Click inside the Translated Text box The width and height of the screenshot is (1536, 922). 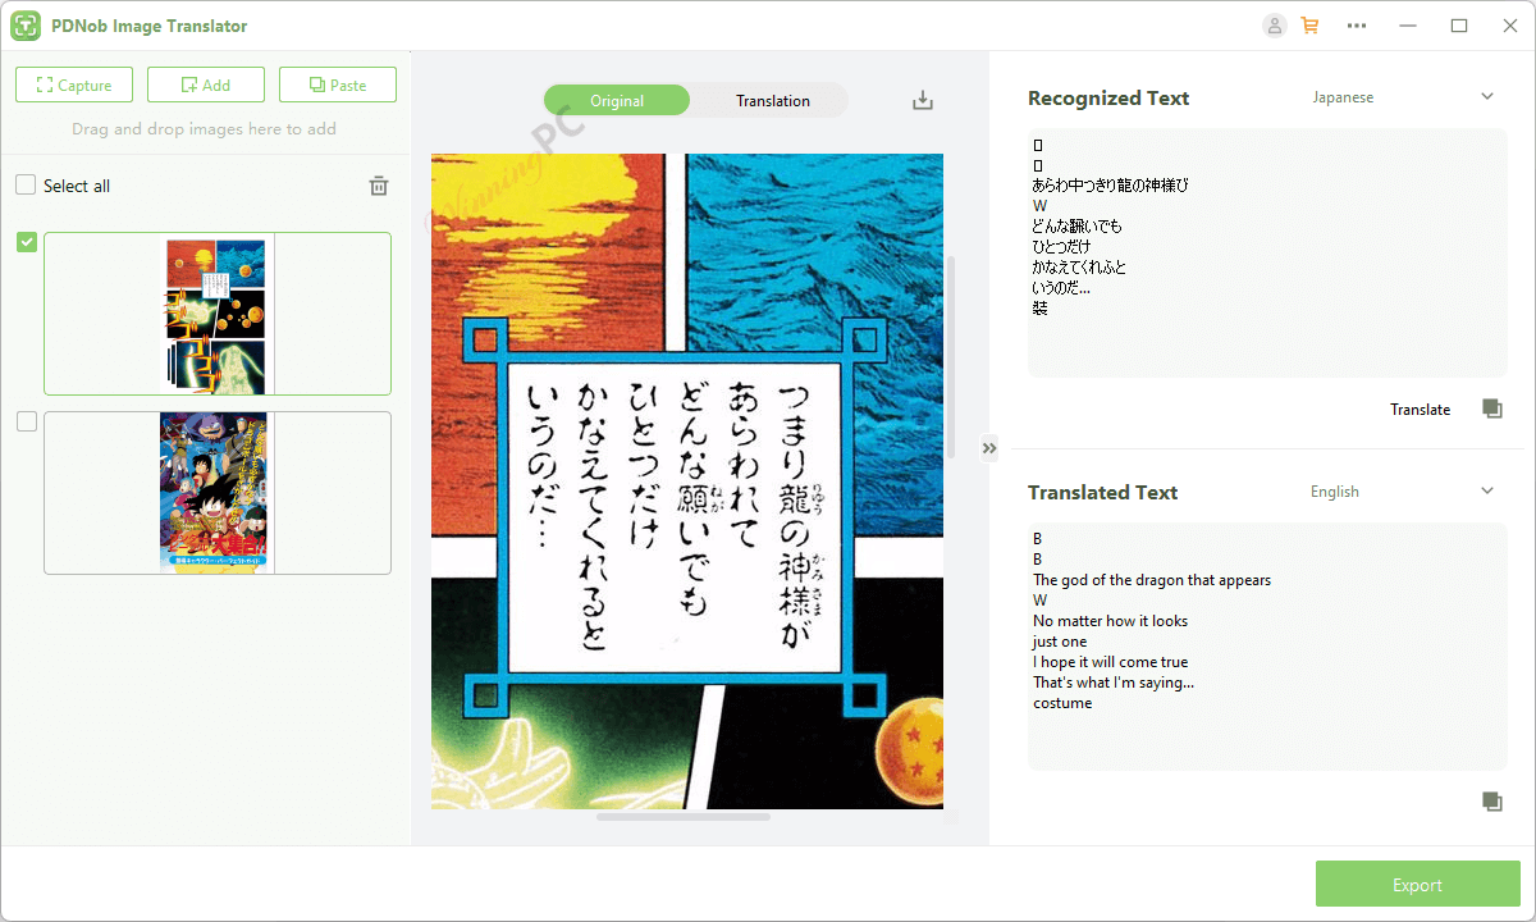[1267, 646]
